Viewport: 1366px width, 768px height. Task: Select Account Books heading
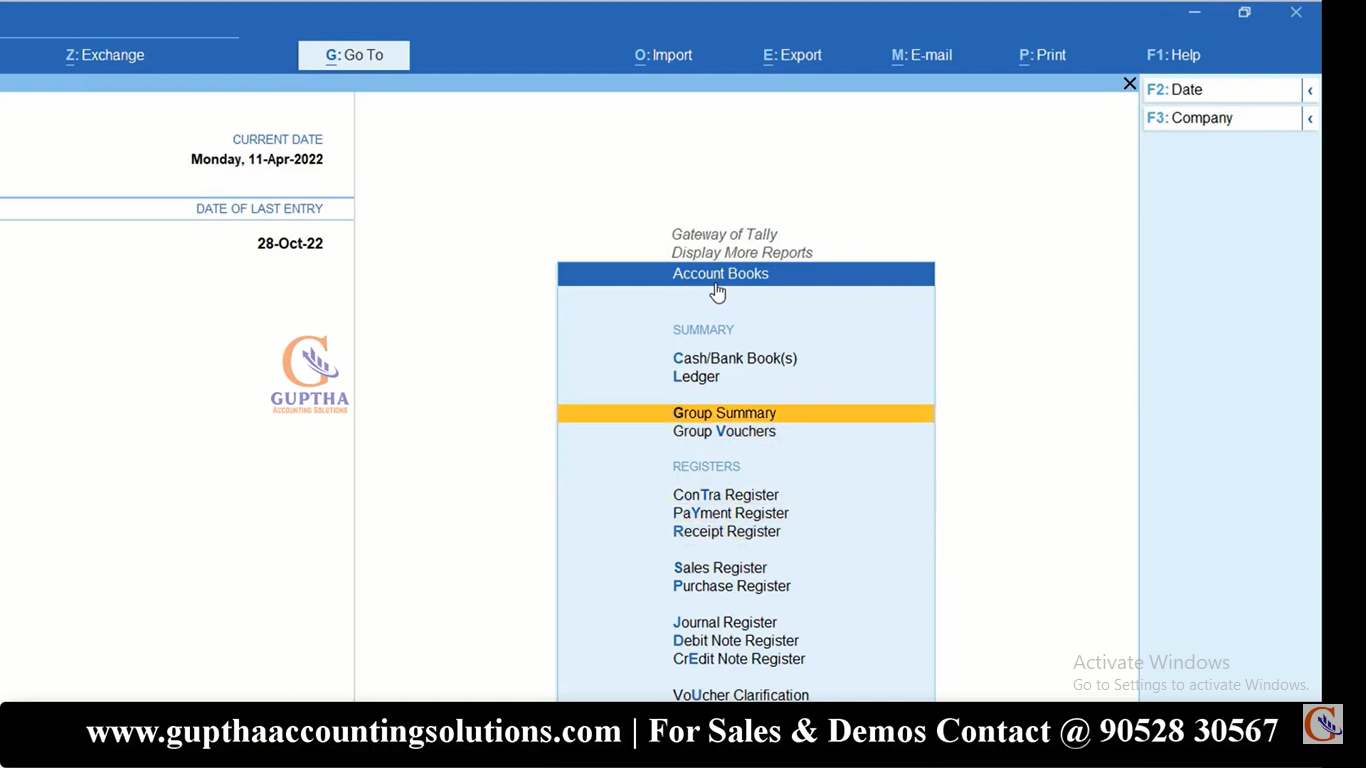click(746, 274)
